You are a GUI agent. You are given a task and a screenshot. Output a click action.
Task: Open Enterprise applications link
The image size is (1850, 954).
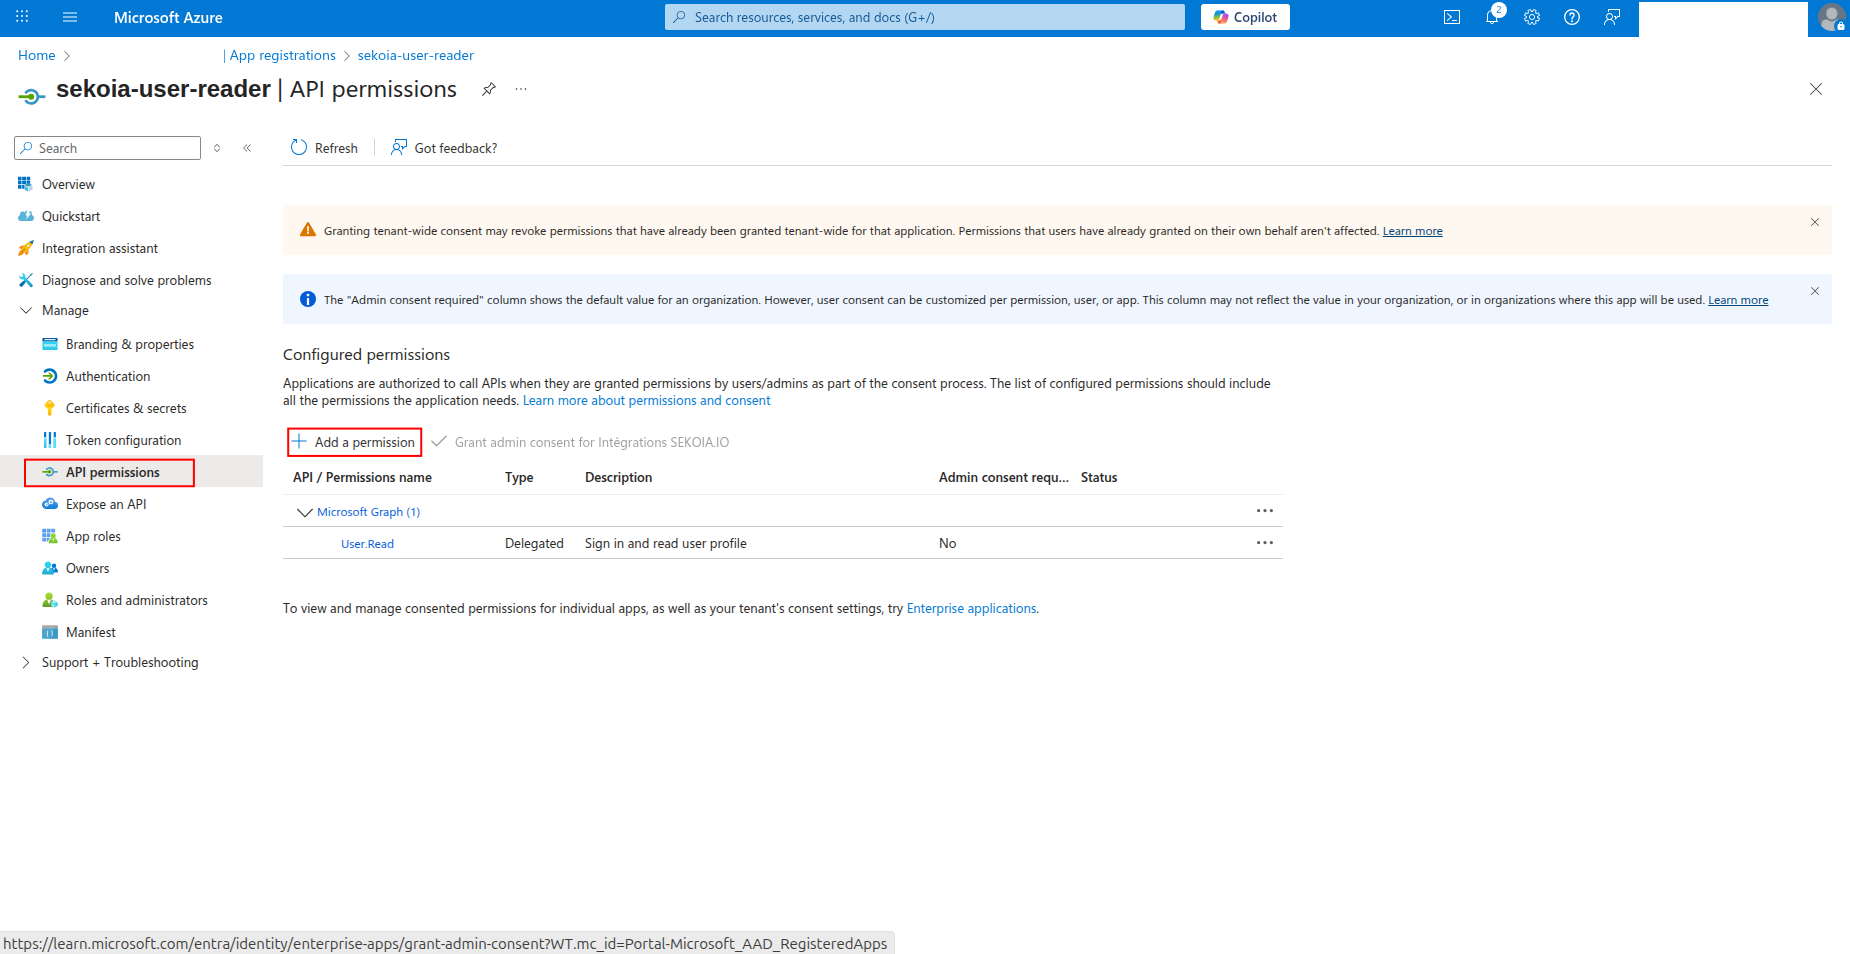coord(971,608)
